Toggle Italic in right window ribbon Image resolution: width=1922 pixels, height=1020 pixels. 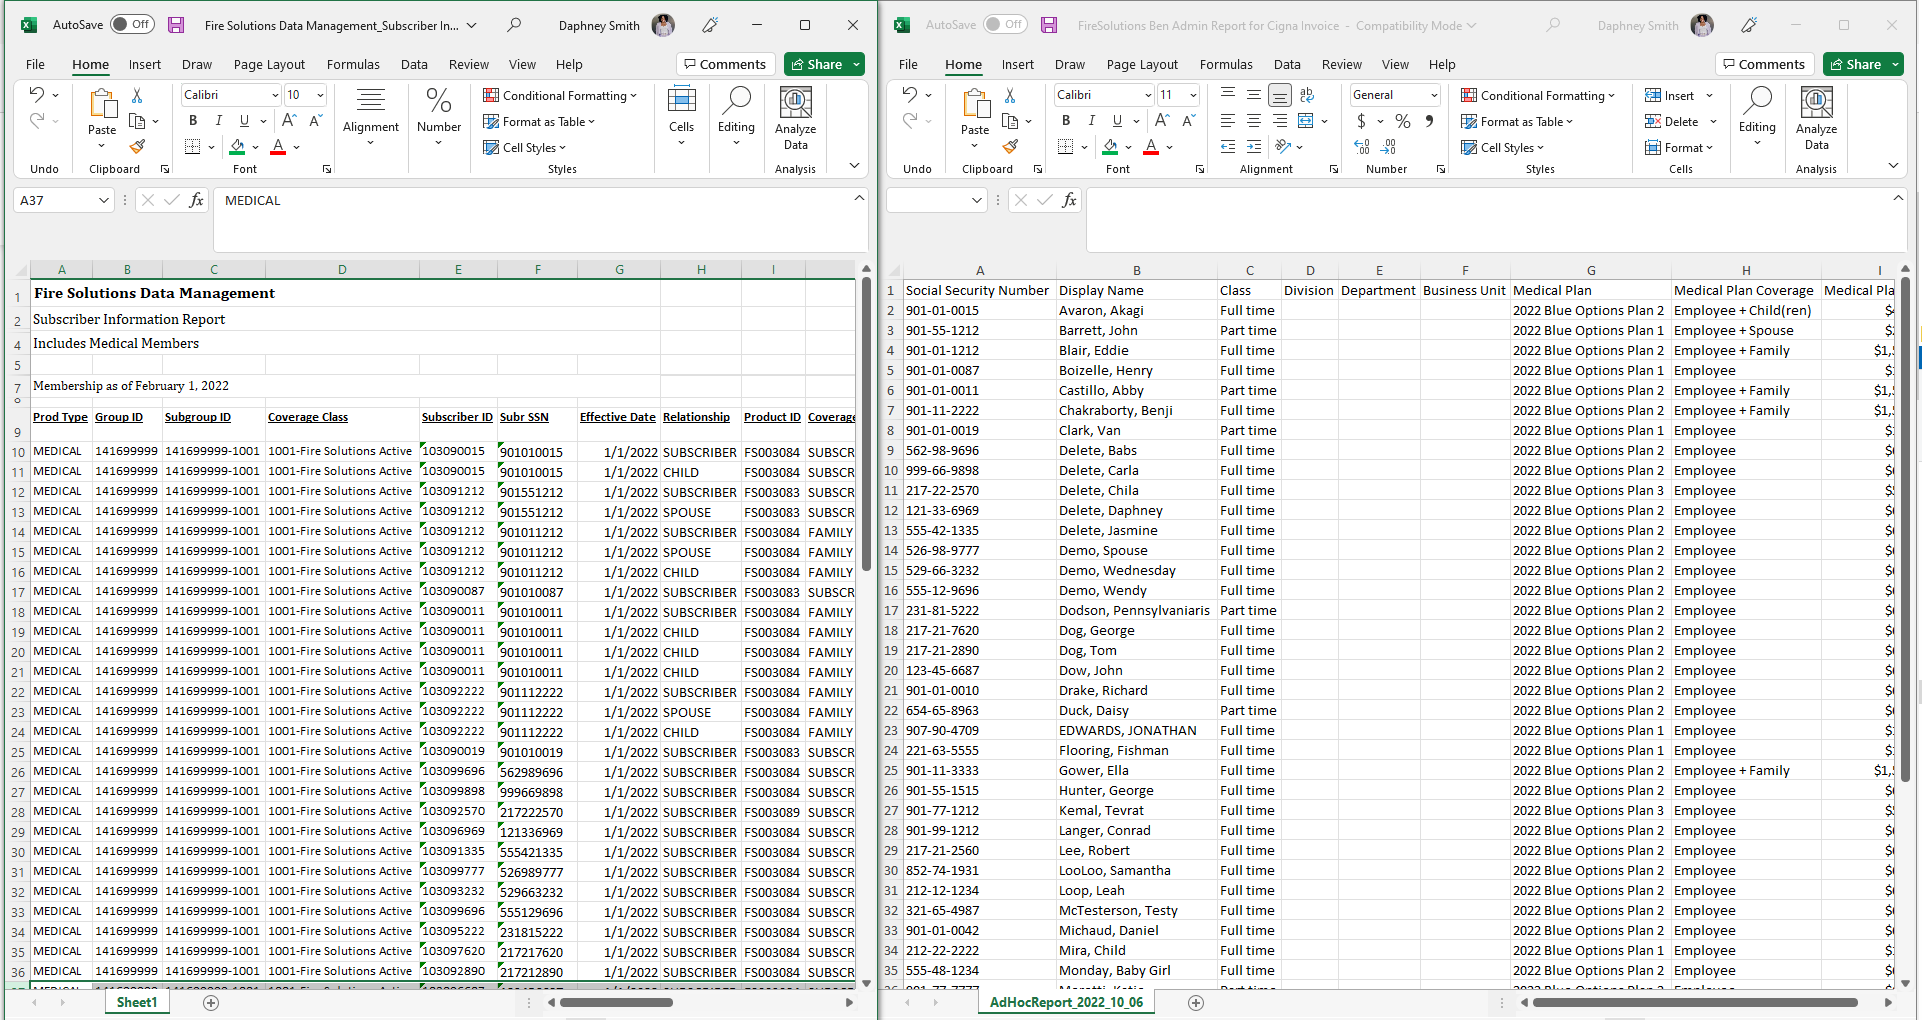pyautogui.click(x=1091, y=121)
